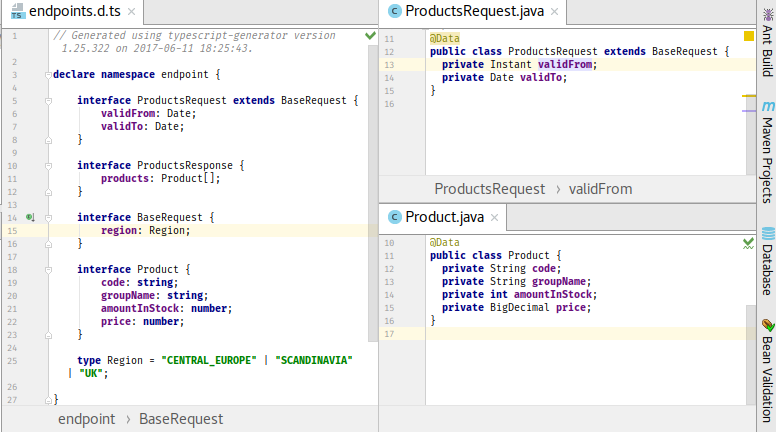Collapse the Product interface fold on line 18
The width and height of the screenshot is (776, 432).
[48, 270]
